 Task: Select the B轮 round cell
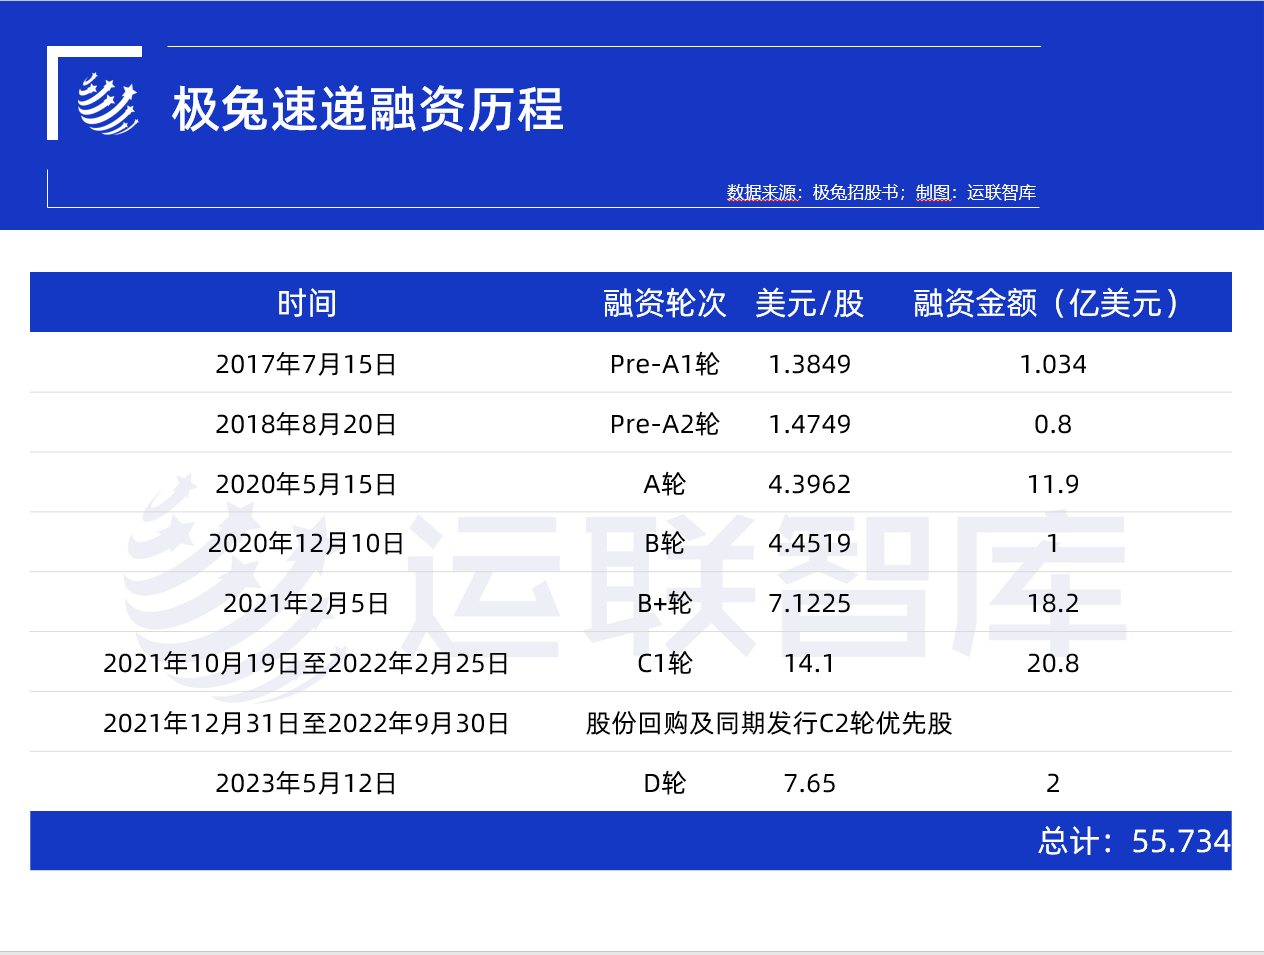[x=665, y=543]
